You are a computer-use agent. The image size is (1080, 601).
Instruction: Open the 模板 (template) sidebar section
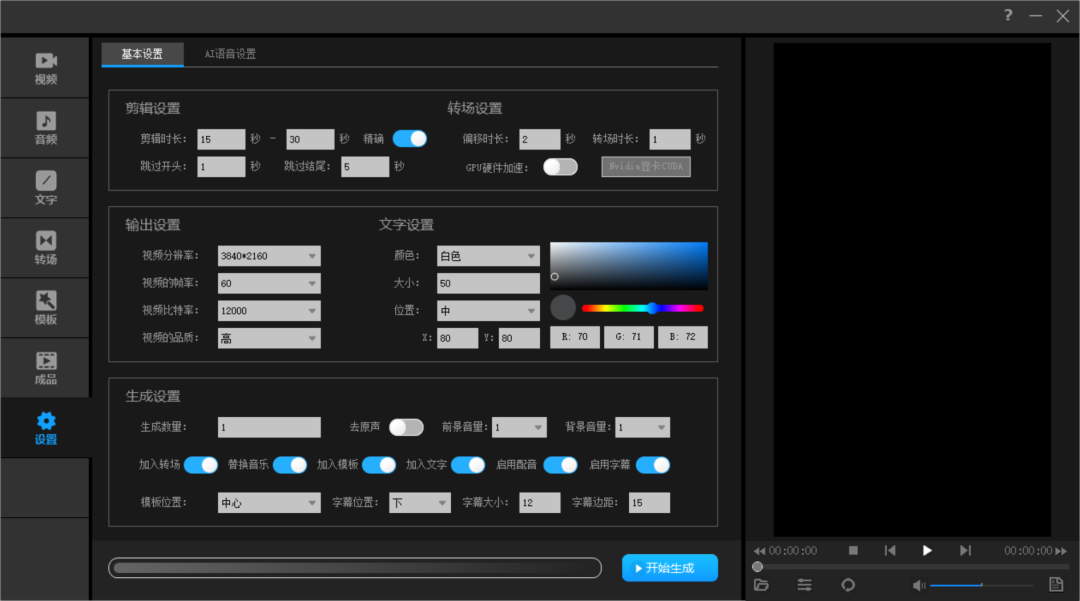tap(45, 308)
